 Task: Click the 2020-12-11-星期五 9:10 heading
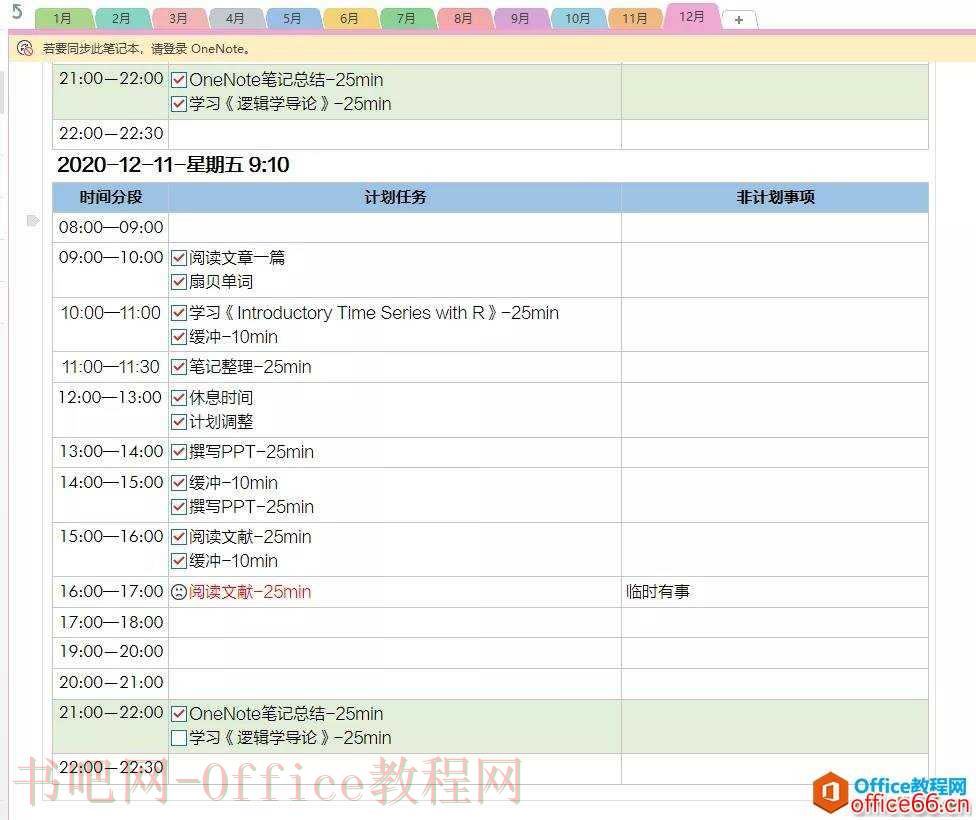point(173,165)
